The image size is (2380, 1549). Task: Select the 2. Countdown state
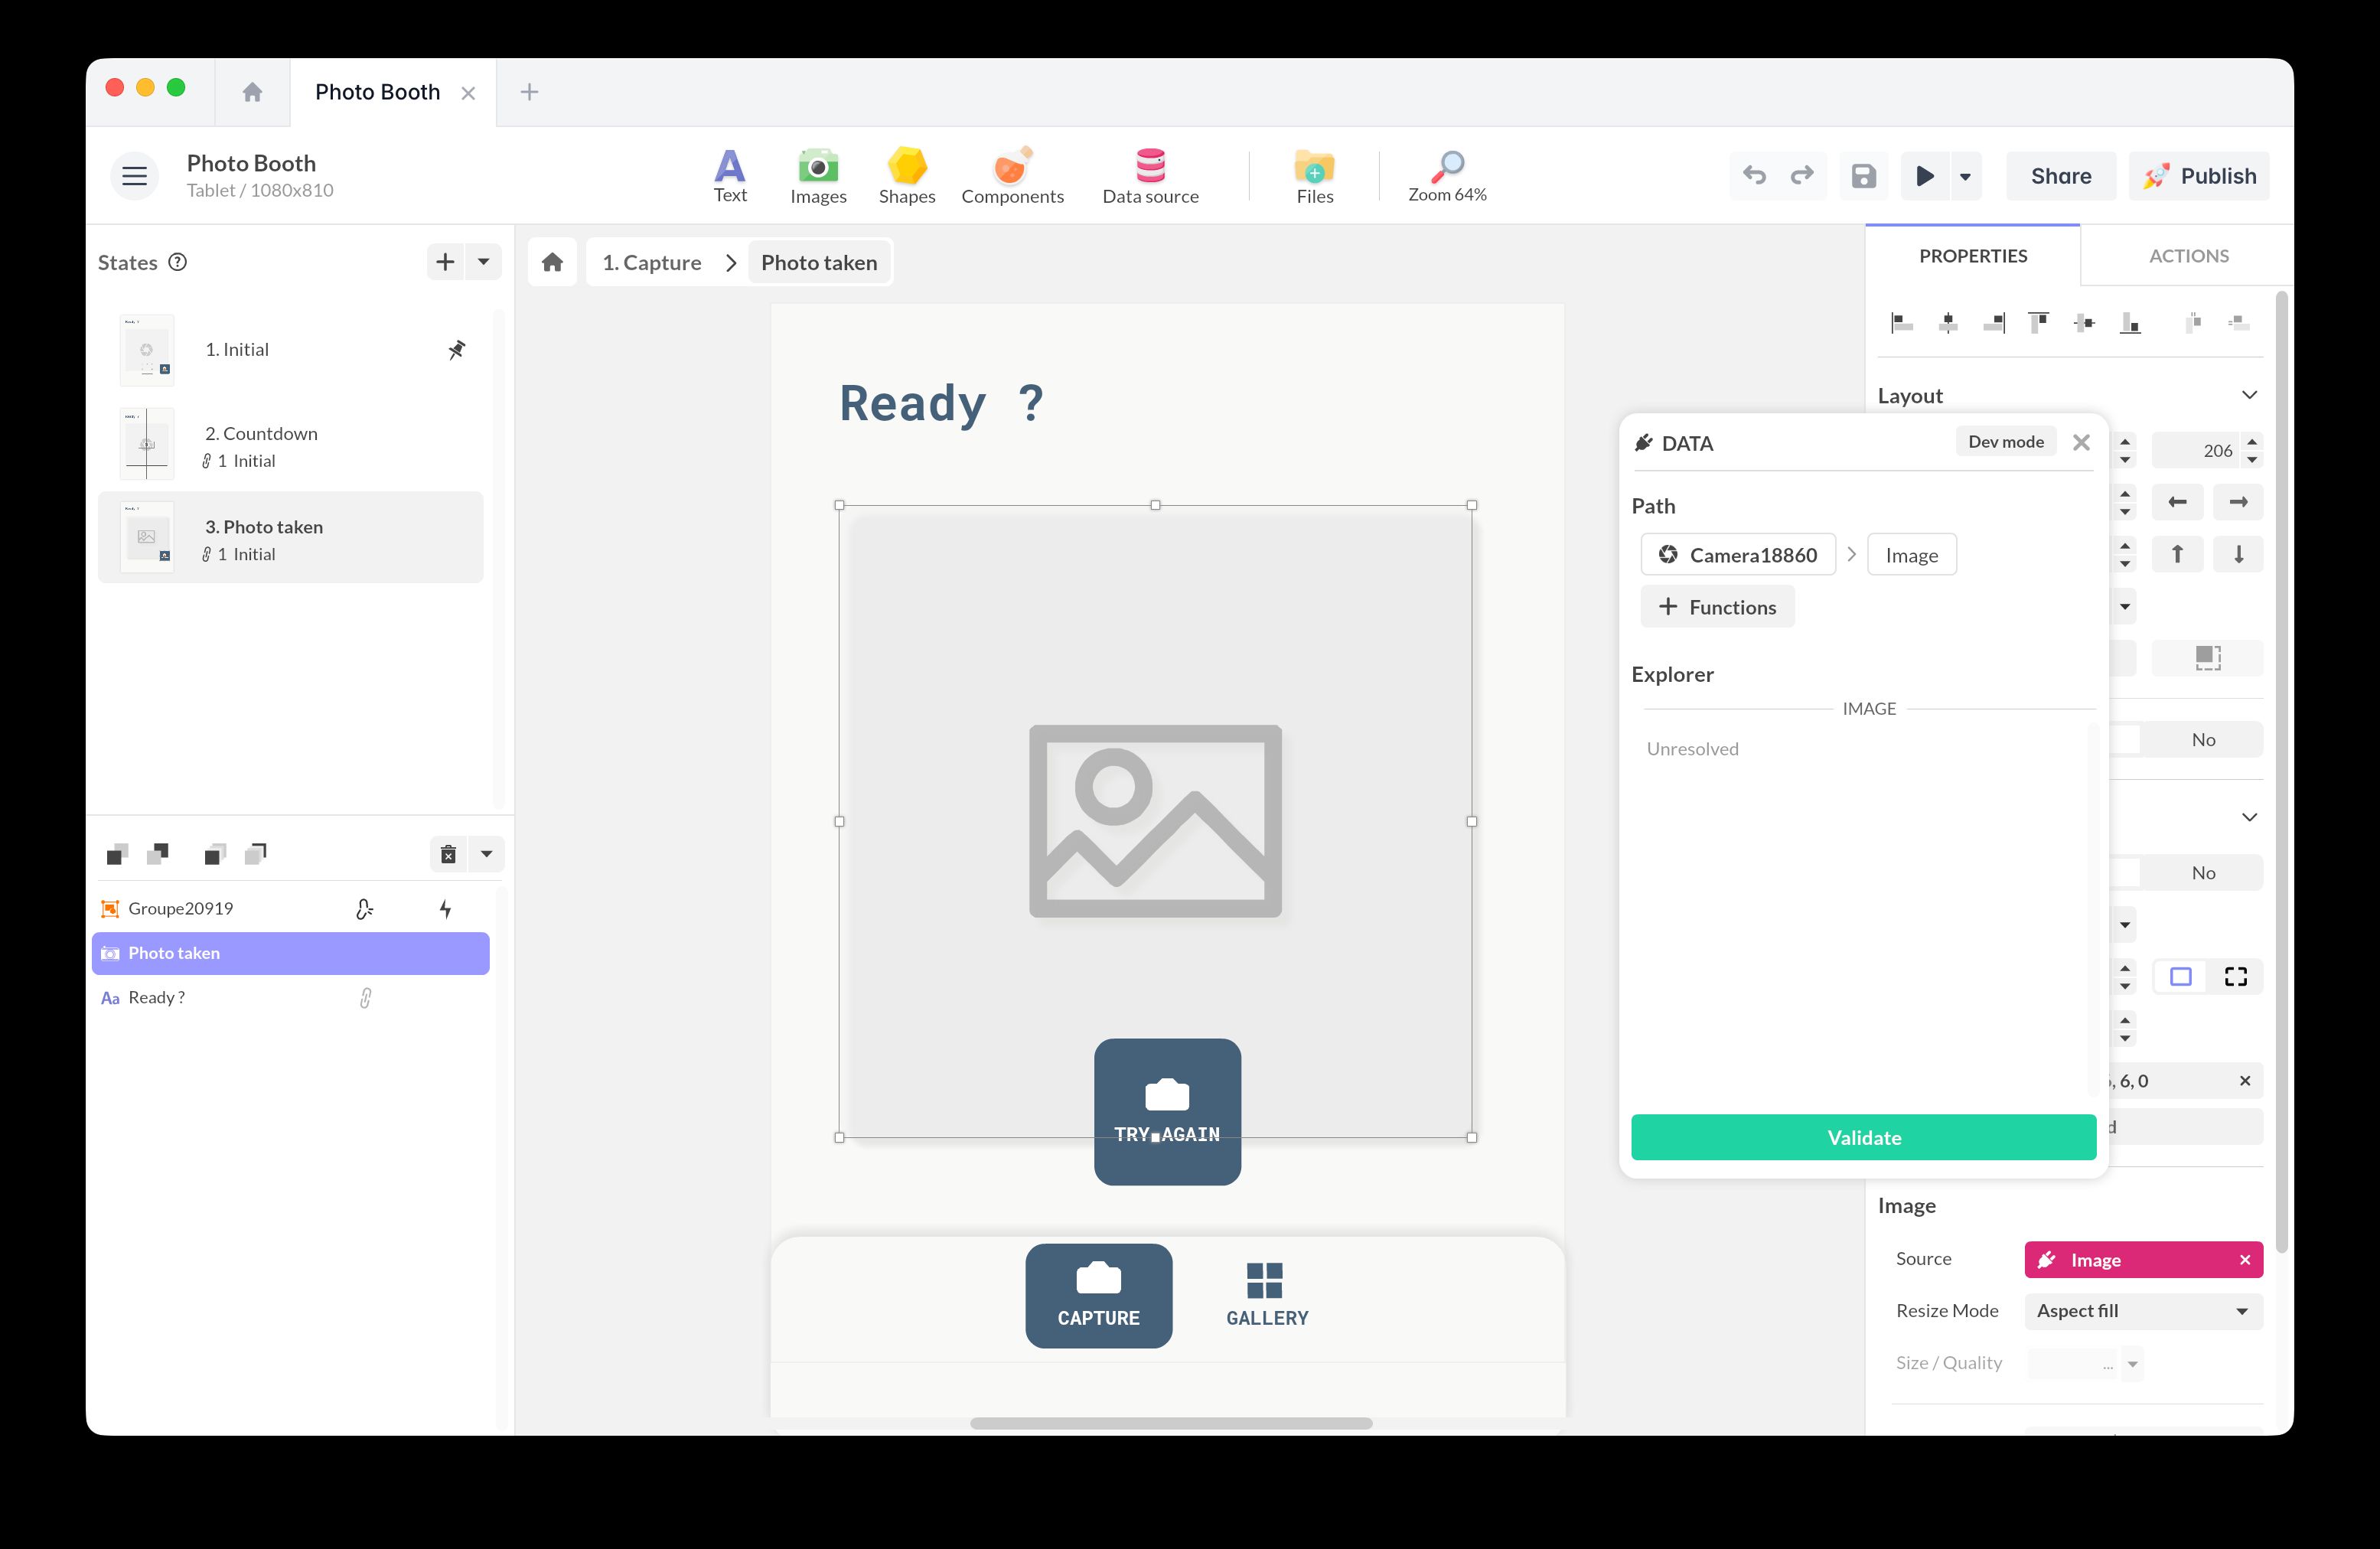point(290,445)
